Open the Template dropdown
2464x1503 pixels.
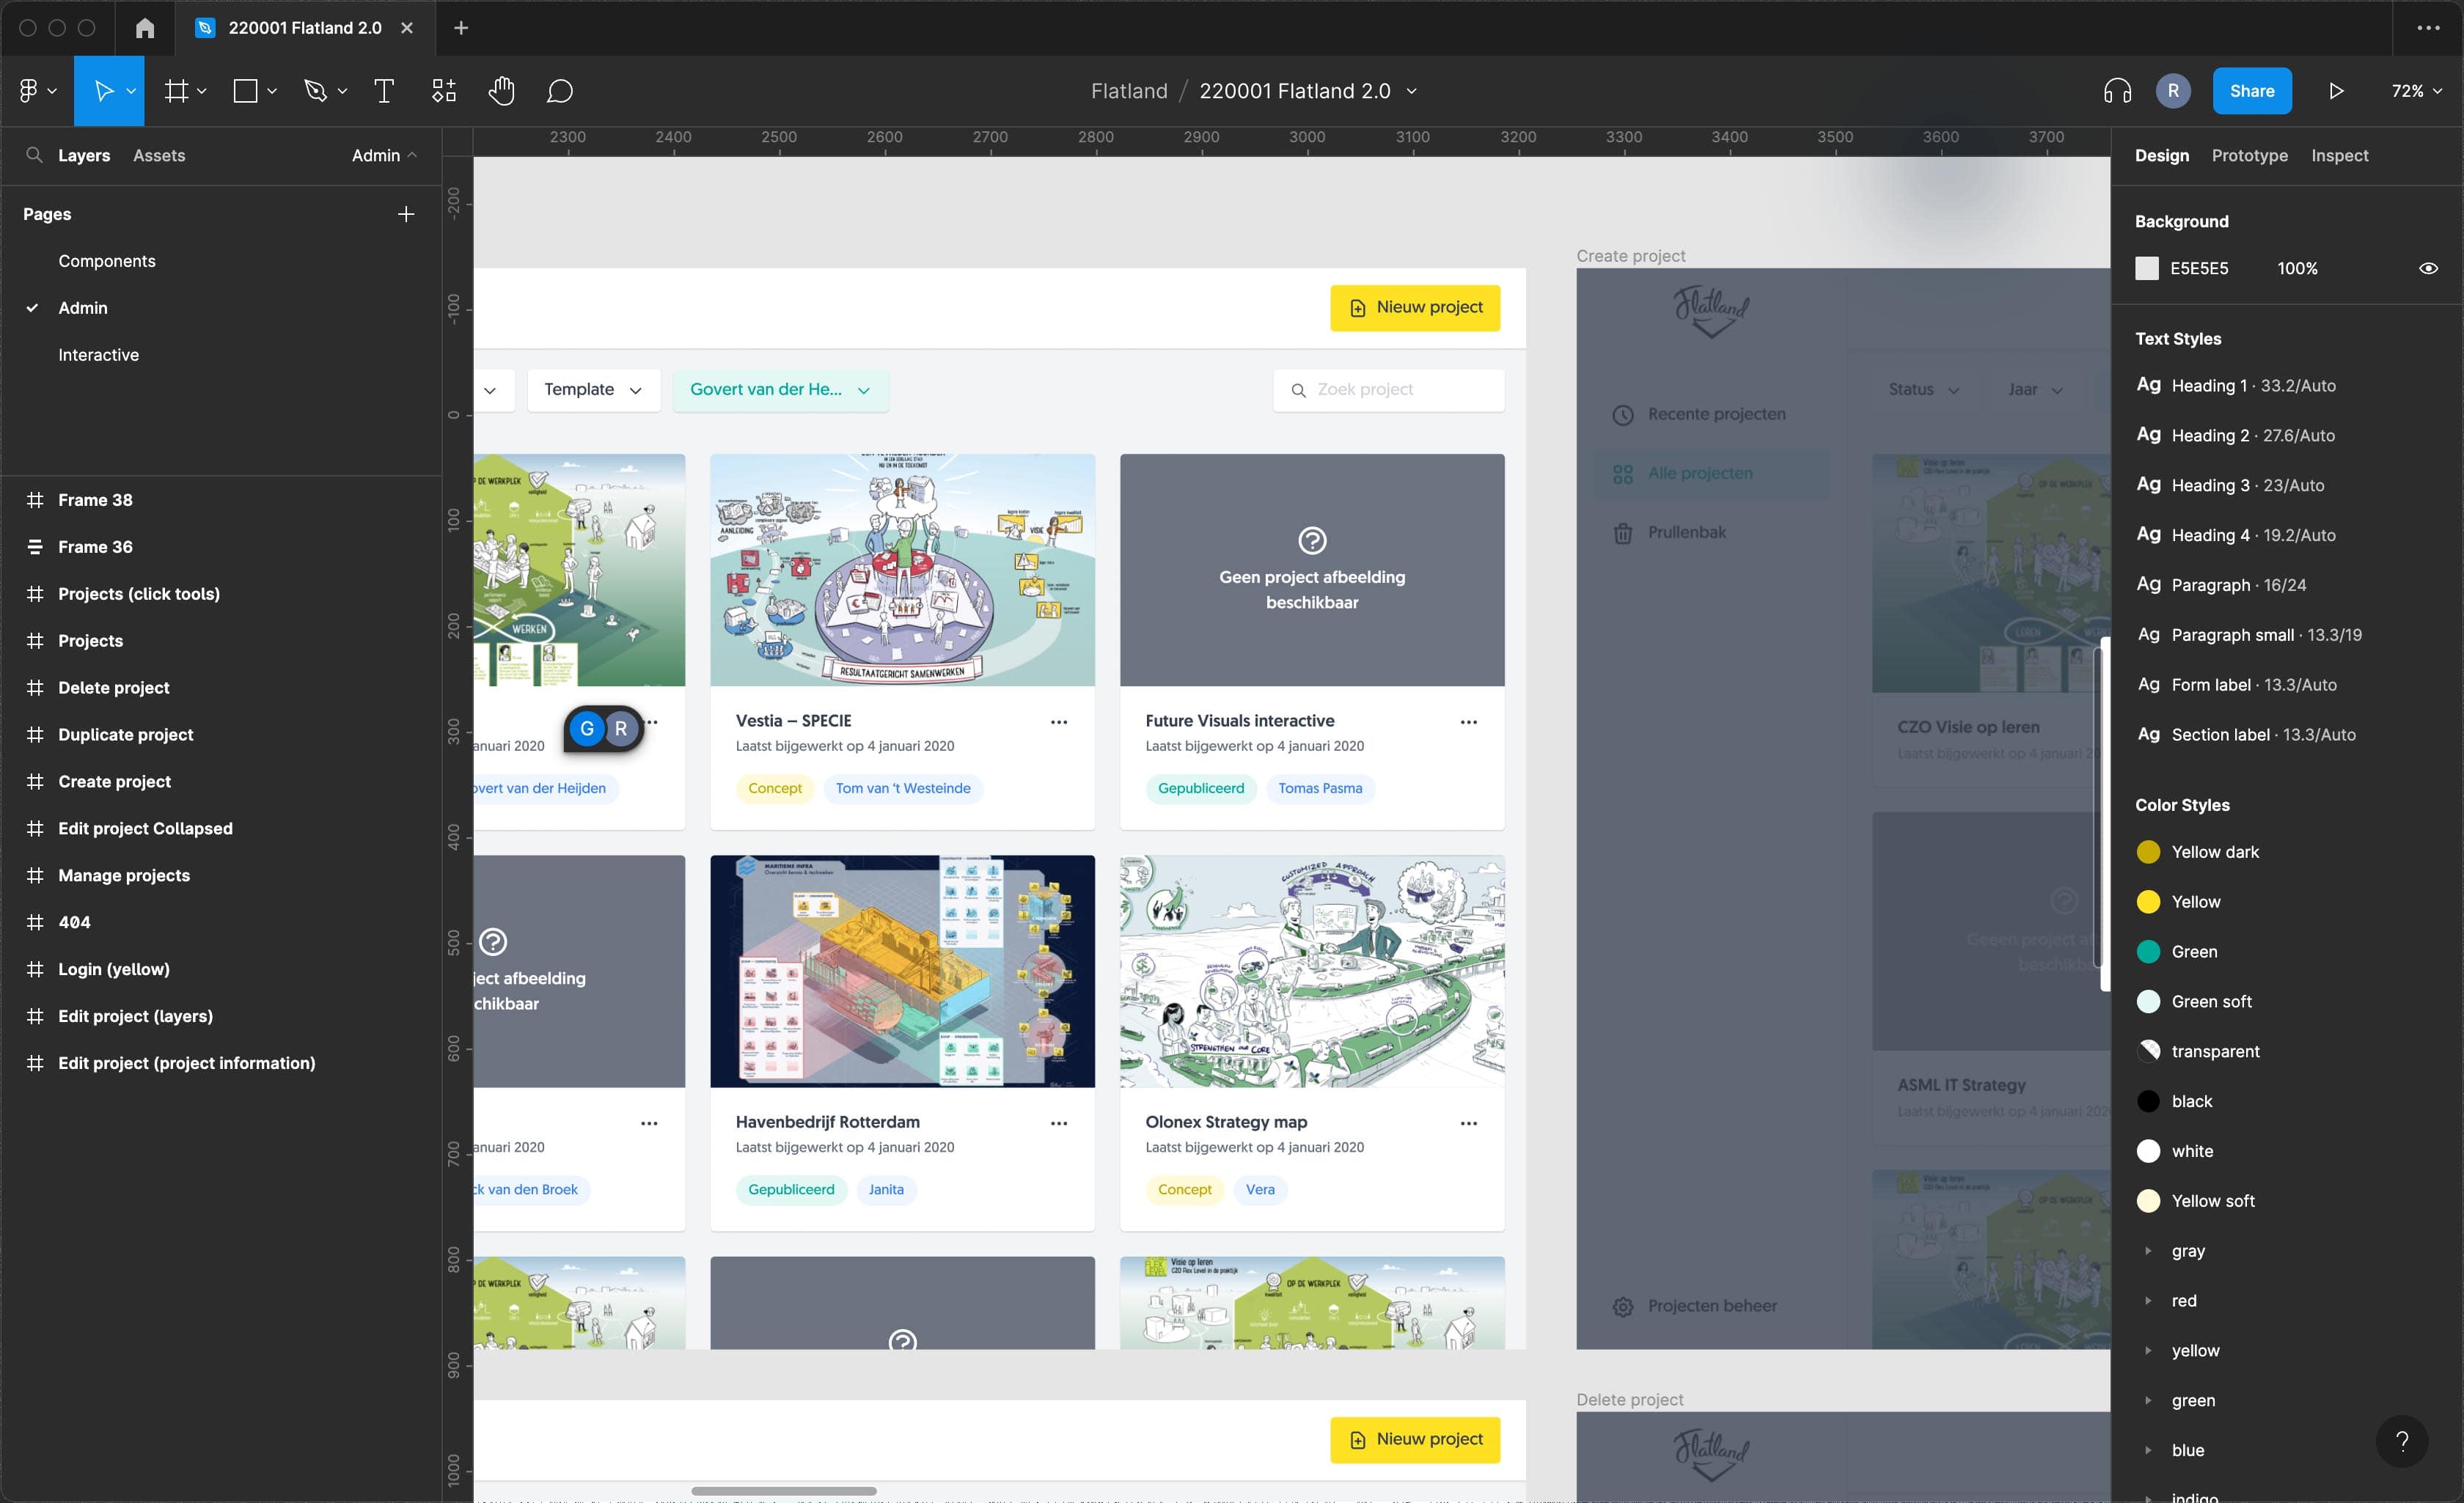(x=592, y=389)
